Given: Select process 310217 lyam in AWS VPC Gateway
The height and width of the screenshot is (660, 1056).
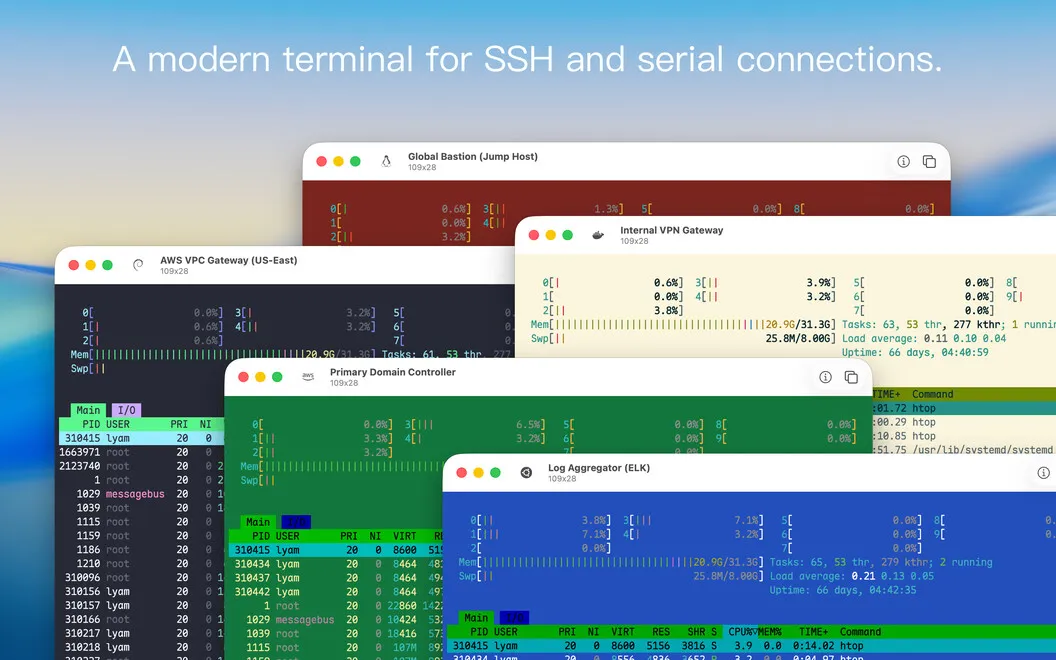Looking at the screenshot, I should pyautogui.click(x=141, y=633).
